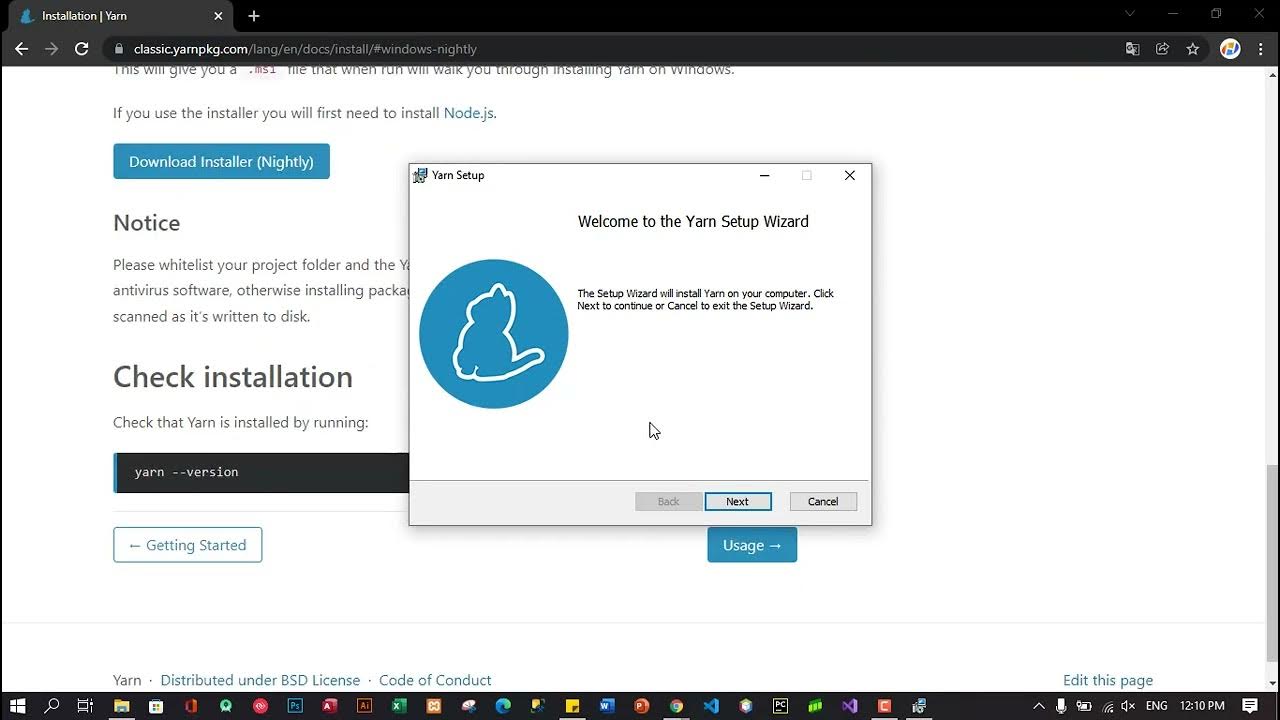Viewport: 1280px width, 720px height.
Task: Open PyCharm from the taskbar
Action: pyautogui.click(x=780, y=706)
